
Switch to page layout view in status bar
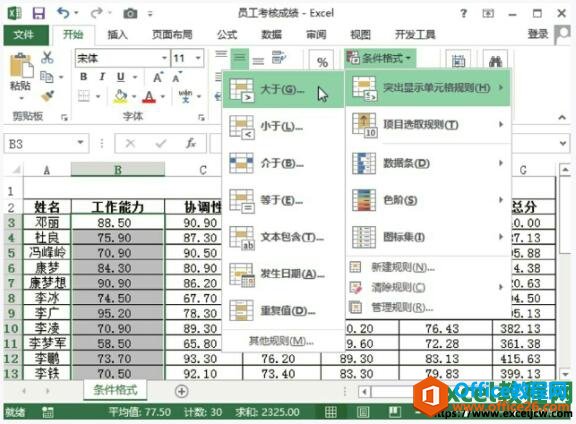coord(363,412)
